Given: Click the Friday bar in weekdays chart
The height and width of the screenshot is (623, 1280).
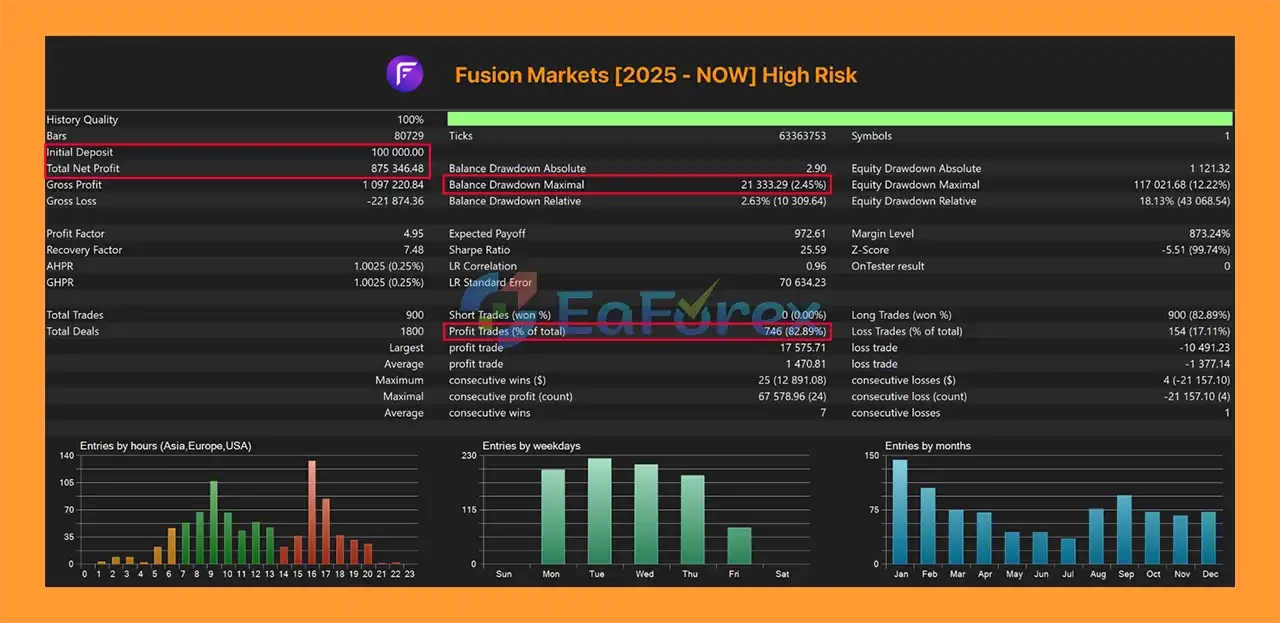Looking at the screenshot, I should (x=739, y=545).
